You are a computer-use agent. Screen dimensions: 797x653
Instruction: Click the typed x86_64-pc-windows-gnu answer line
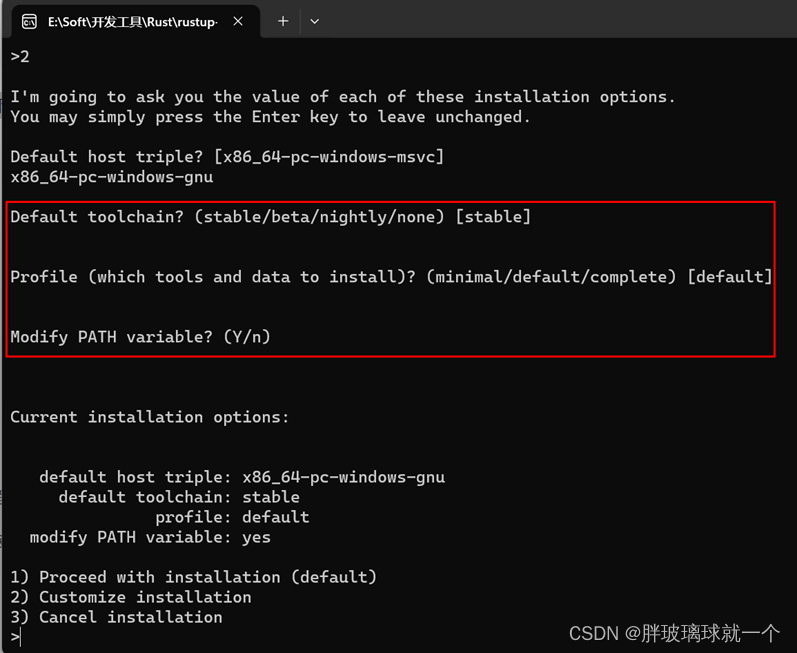[112, 177]
